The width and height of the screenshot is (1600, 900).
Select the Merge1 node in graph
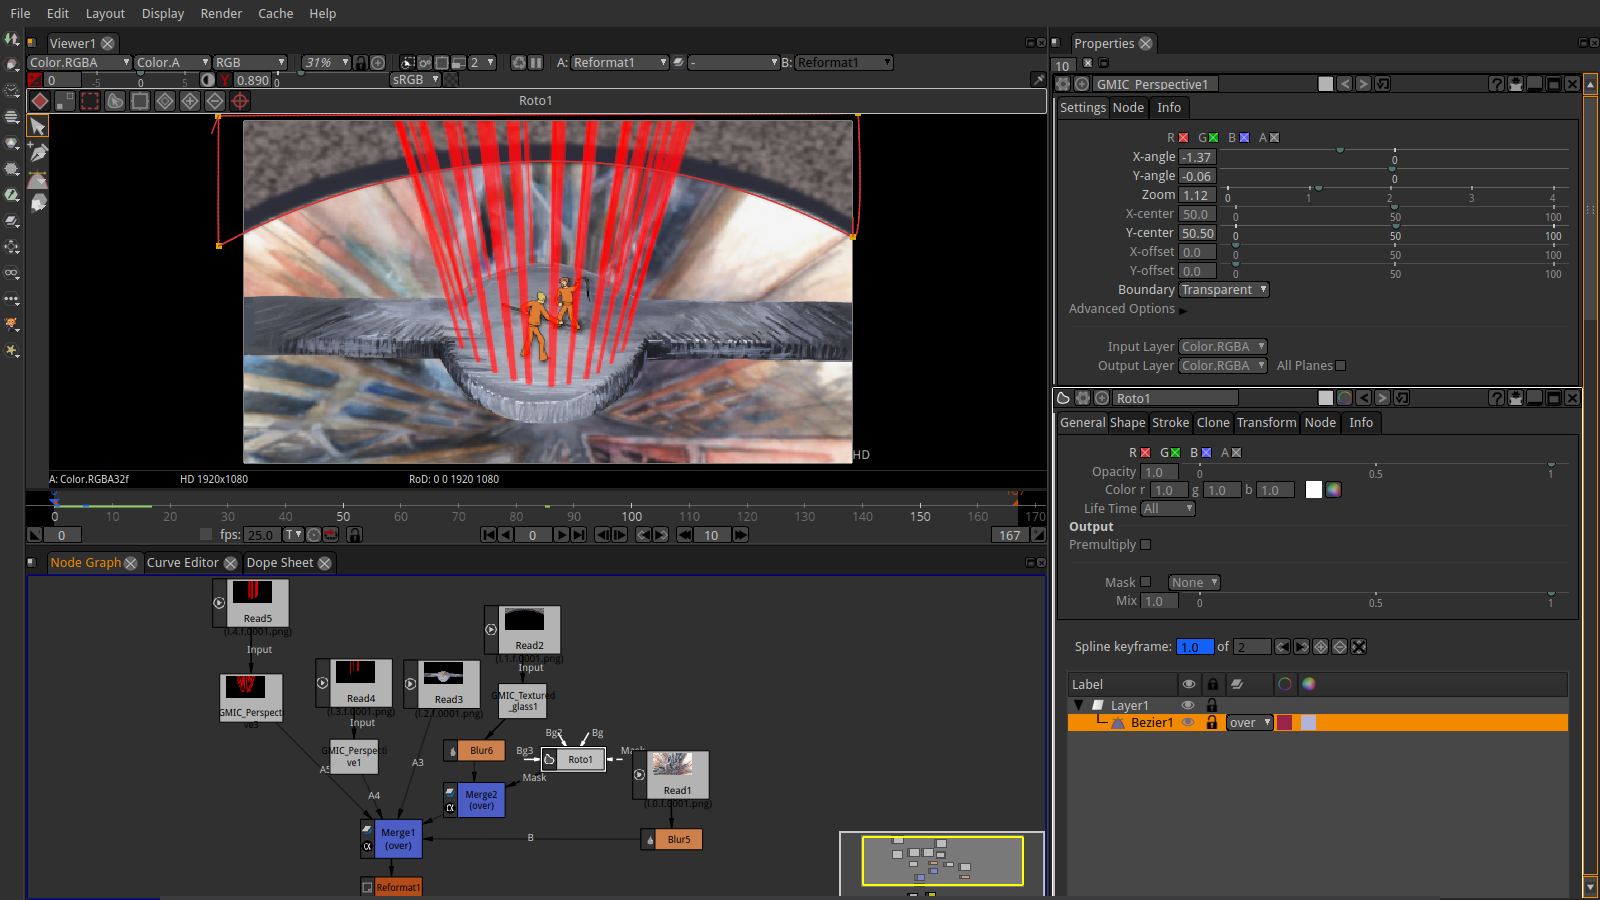[x=398, y=839]
